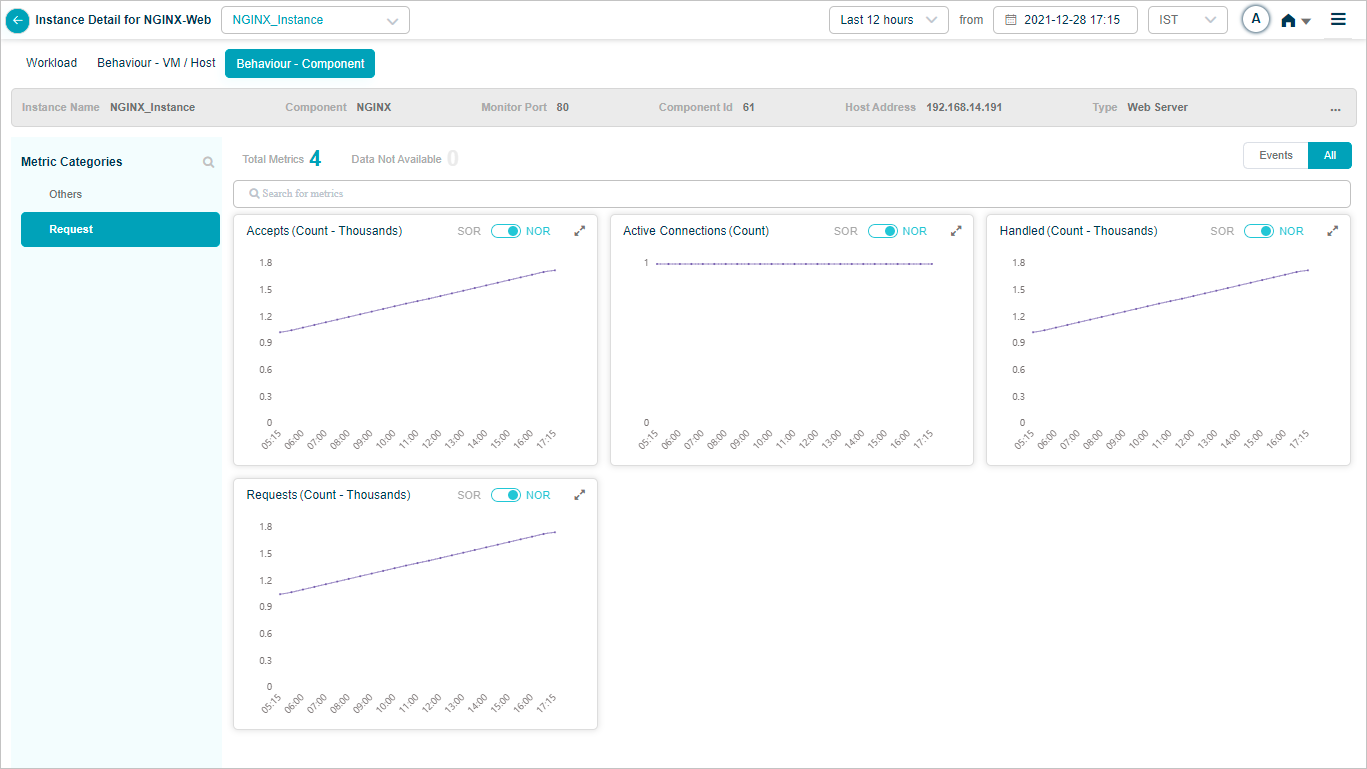
Task: Switch to Behaviour - VM / Host tab
Action: click(x=156, y=63)
